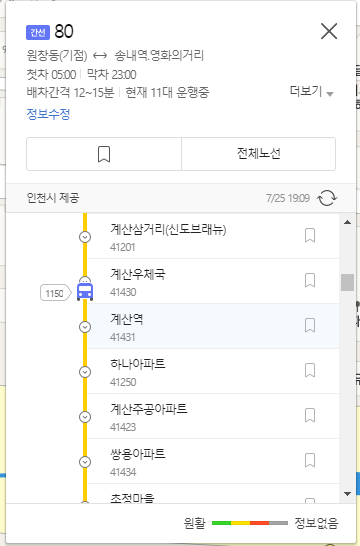Toggle bookmark for 계산우체국 stop
This screenshot has height=546, width=360.
coord(310,280)
